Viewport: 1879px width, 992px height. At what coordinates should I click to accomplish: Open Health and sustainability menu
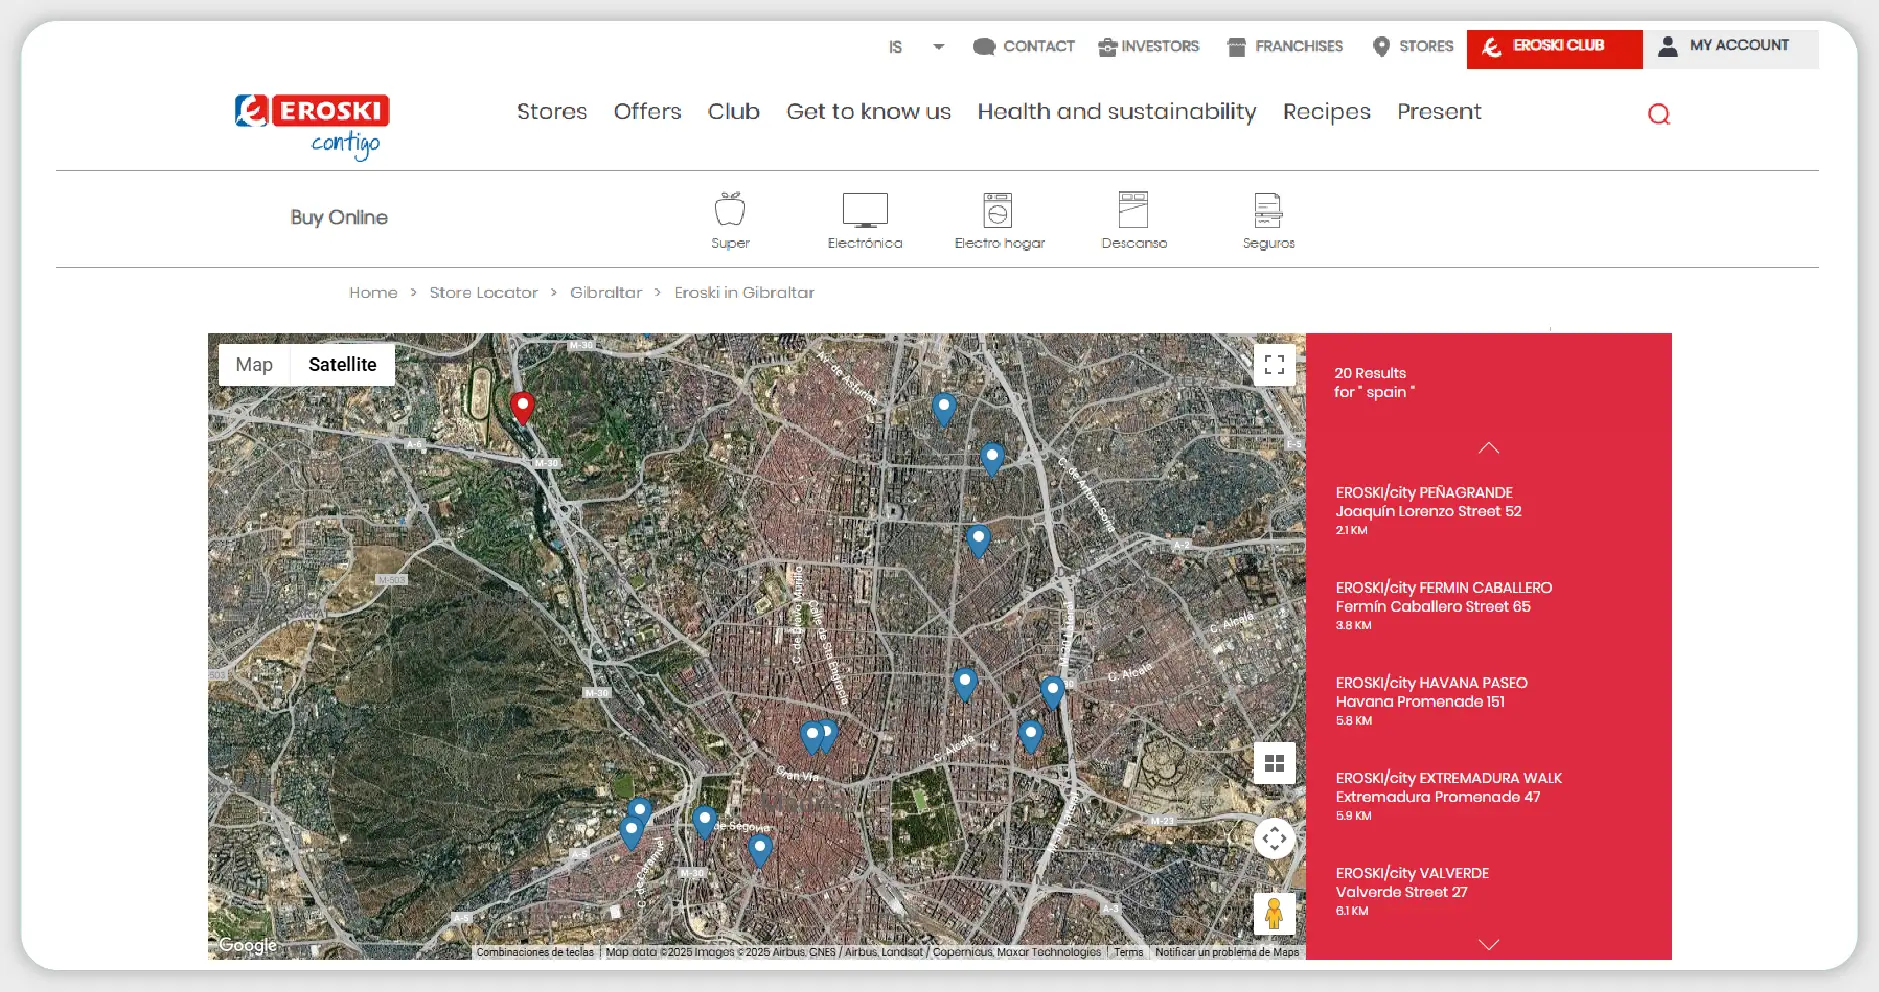click(1117, 112)
